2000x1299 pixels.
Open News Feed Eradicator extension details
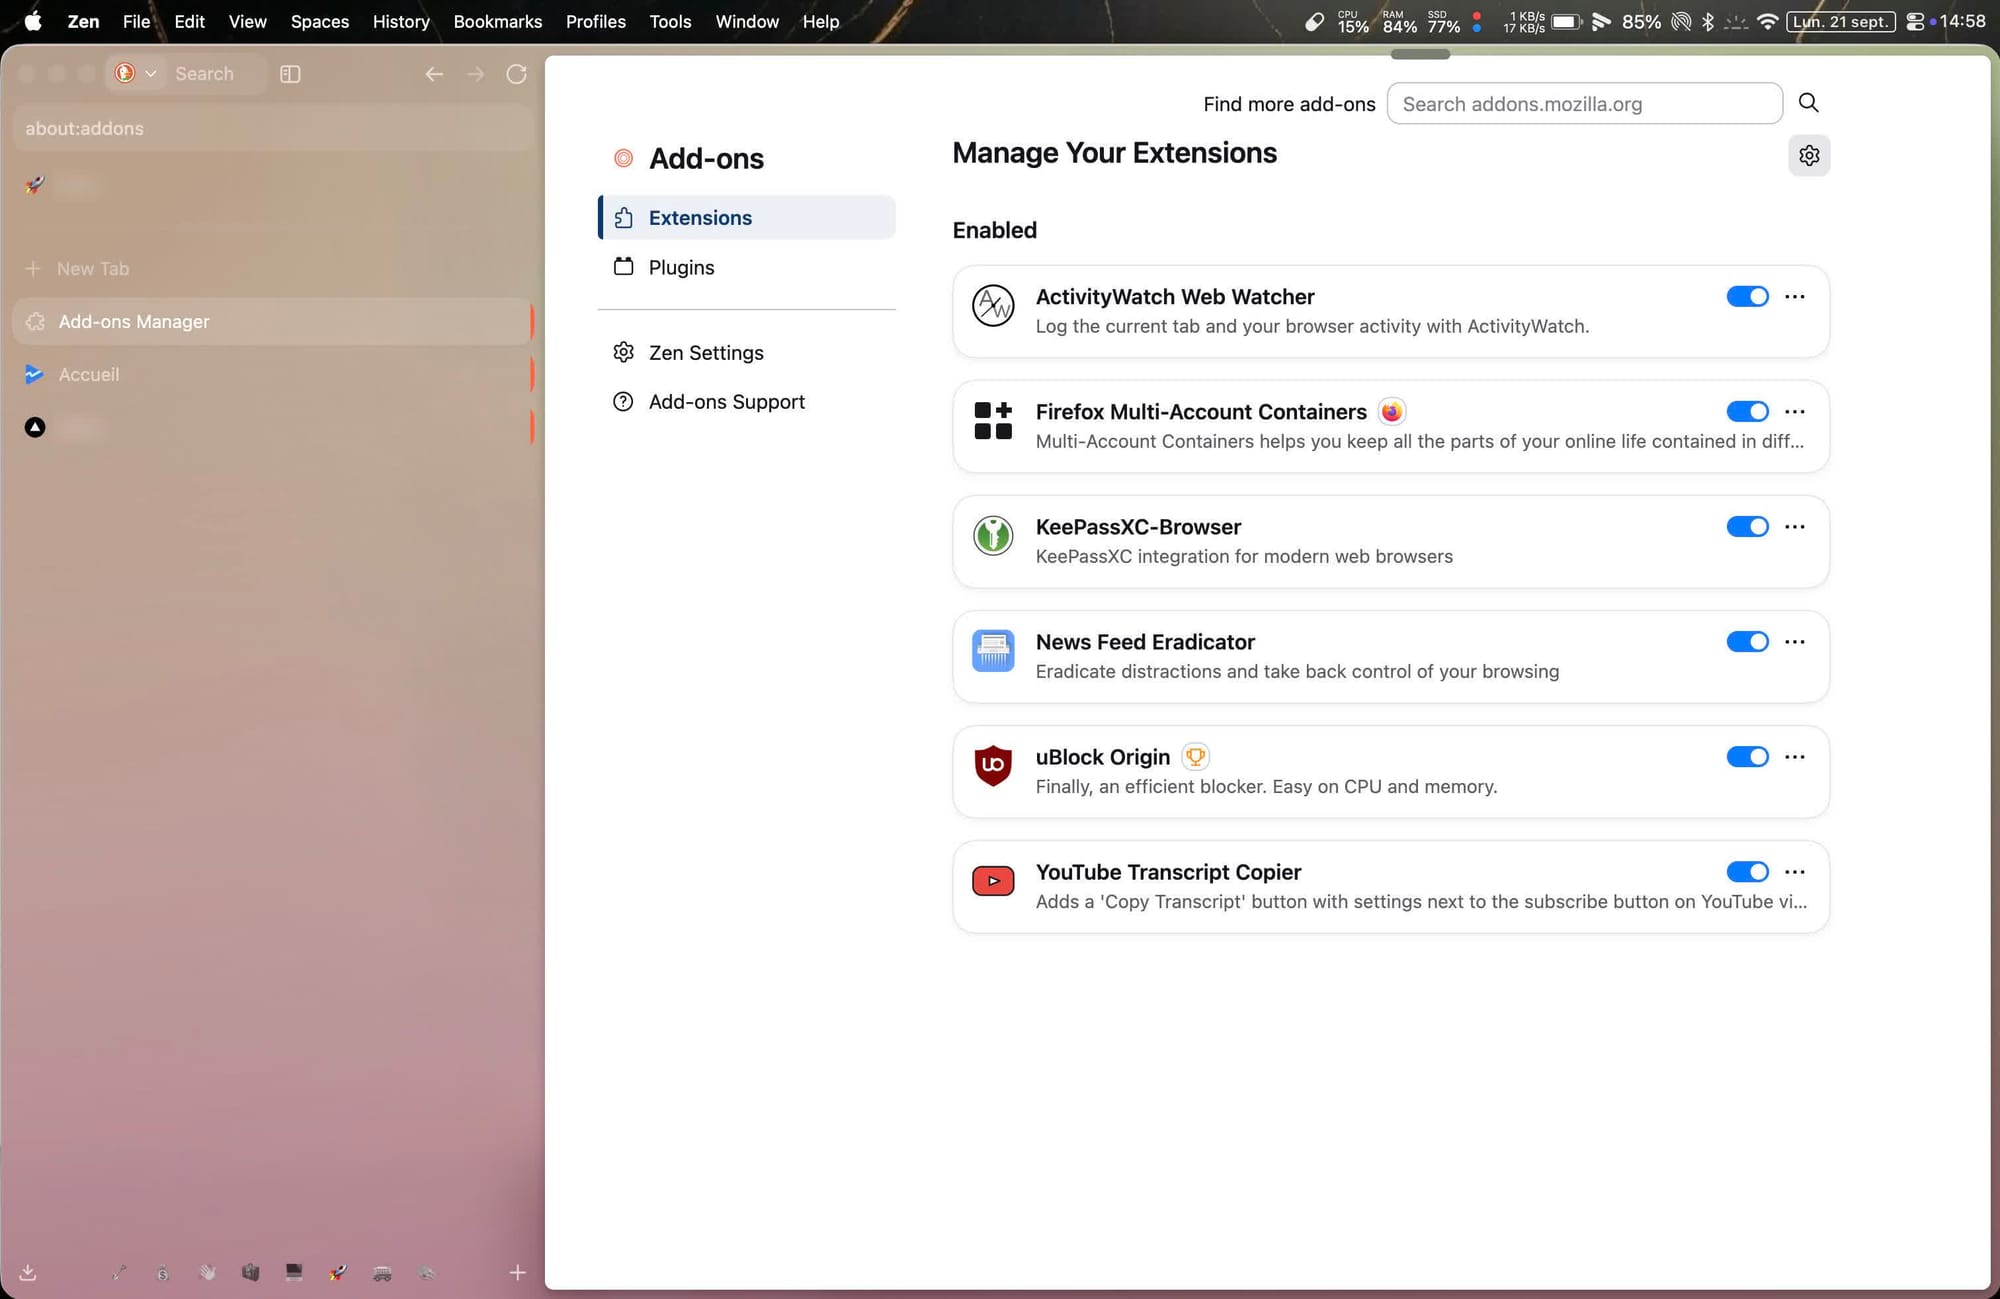click(1391, 656)
